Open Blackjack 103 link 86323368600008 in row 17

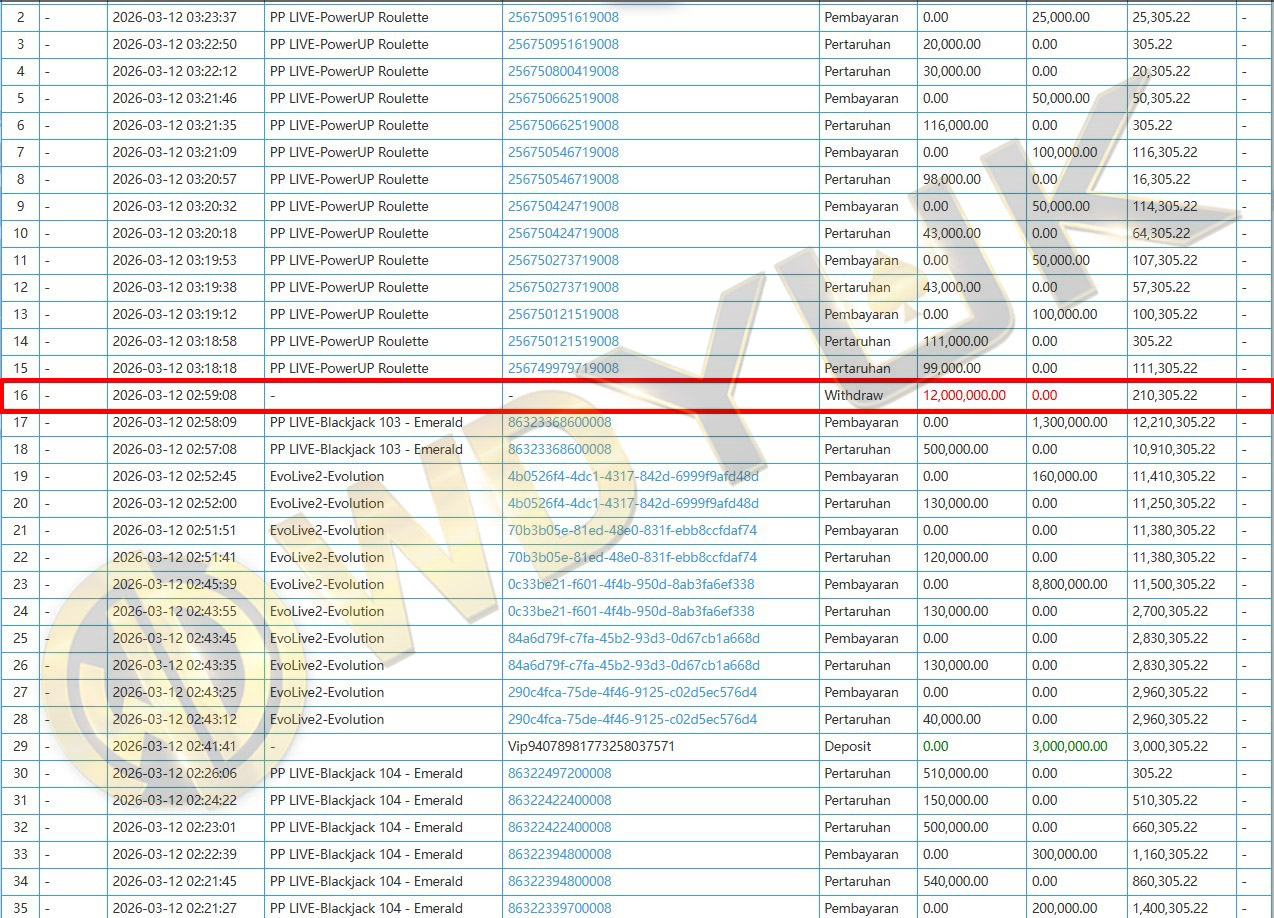pos(559,422)
